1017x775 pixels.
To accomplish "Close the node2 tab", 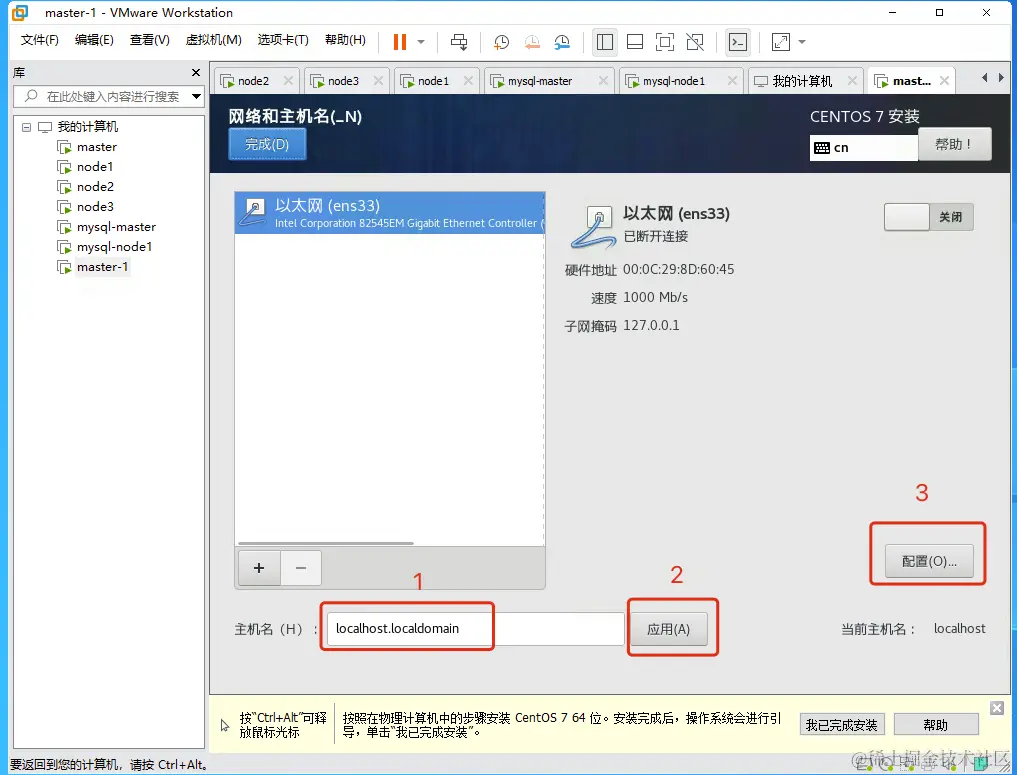I will point(289,80).
